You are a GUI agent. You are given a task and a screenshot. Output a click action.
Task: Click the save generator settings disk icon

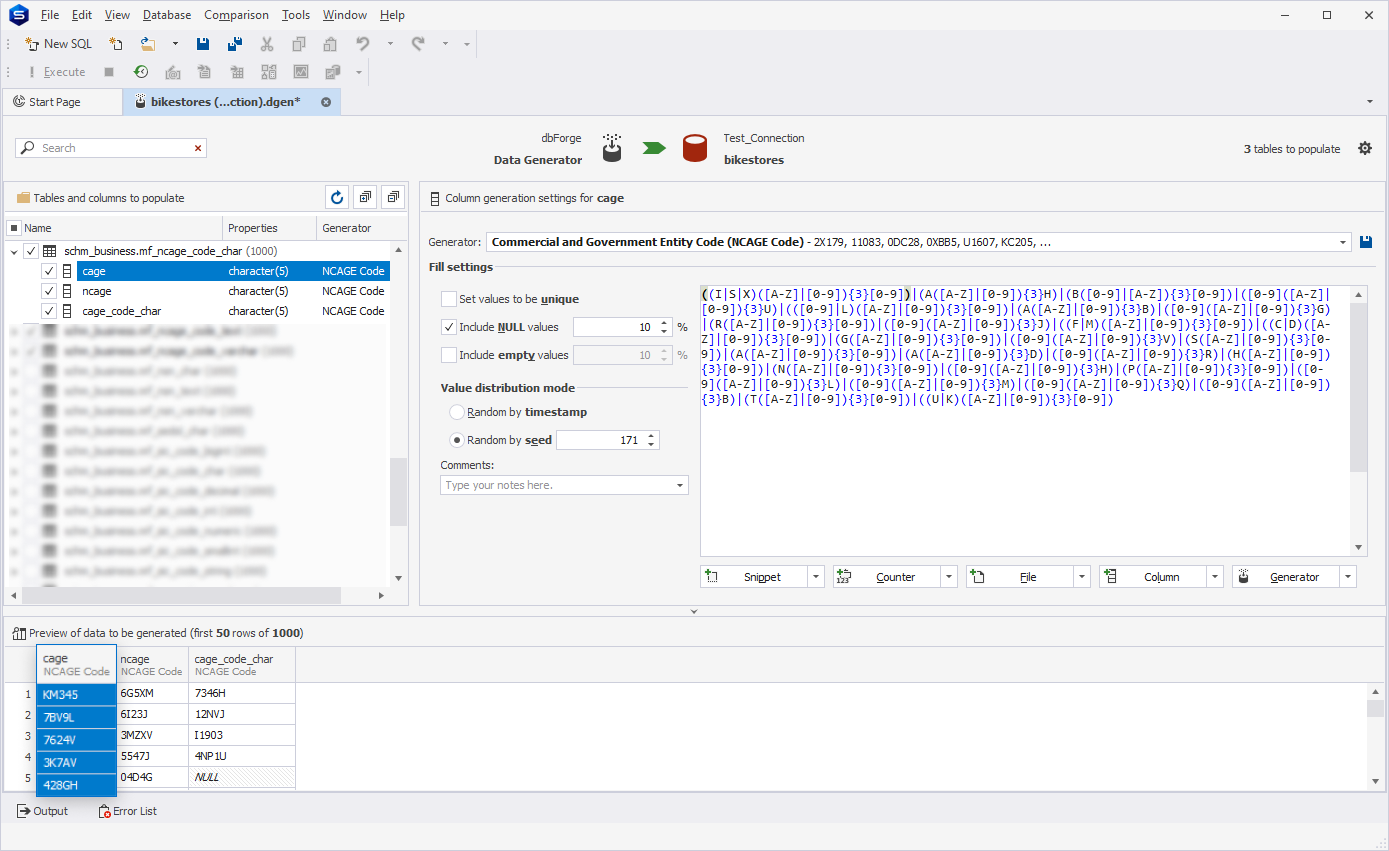1366,242
